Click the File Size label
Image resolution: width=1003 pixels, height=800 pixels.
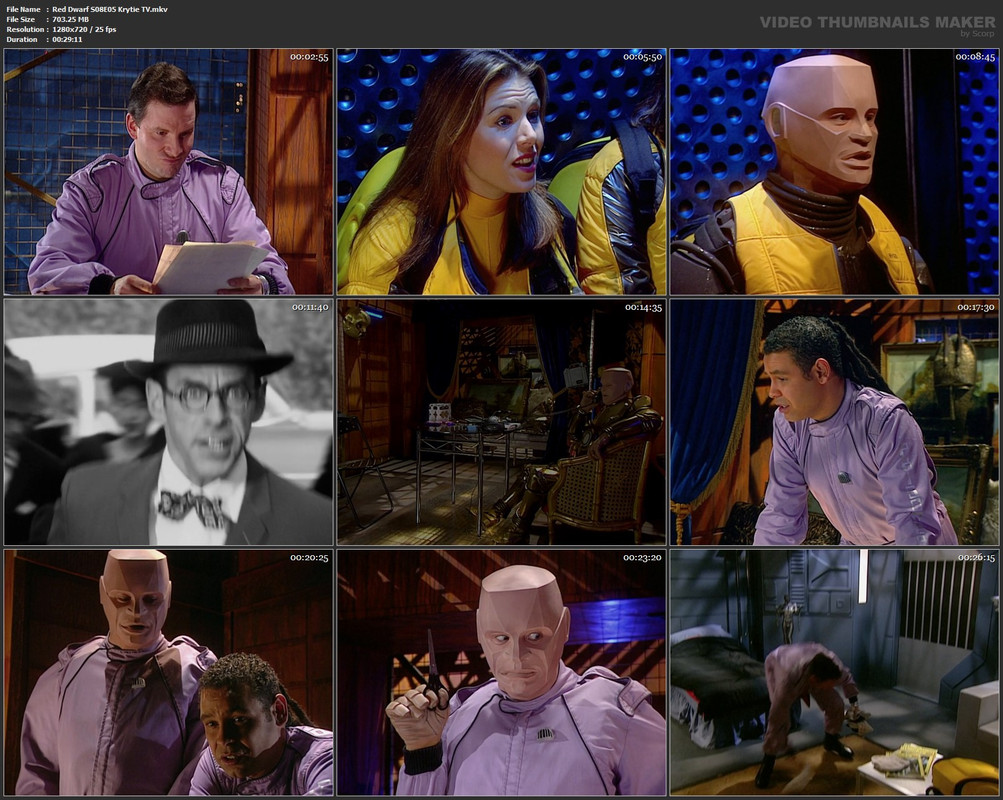click(x=20, y=20)
